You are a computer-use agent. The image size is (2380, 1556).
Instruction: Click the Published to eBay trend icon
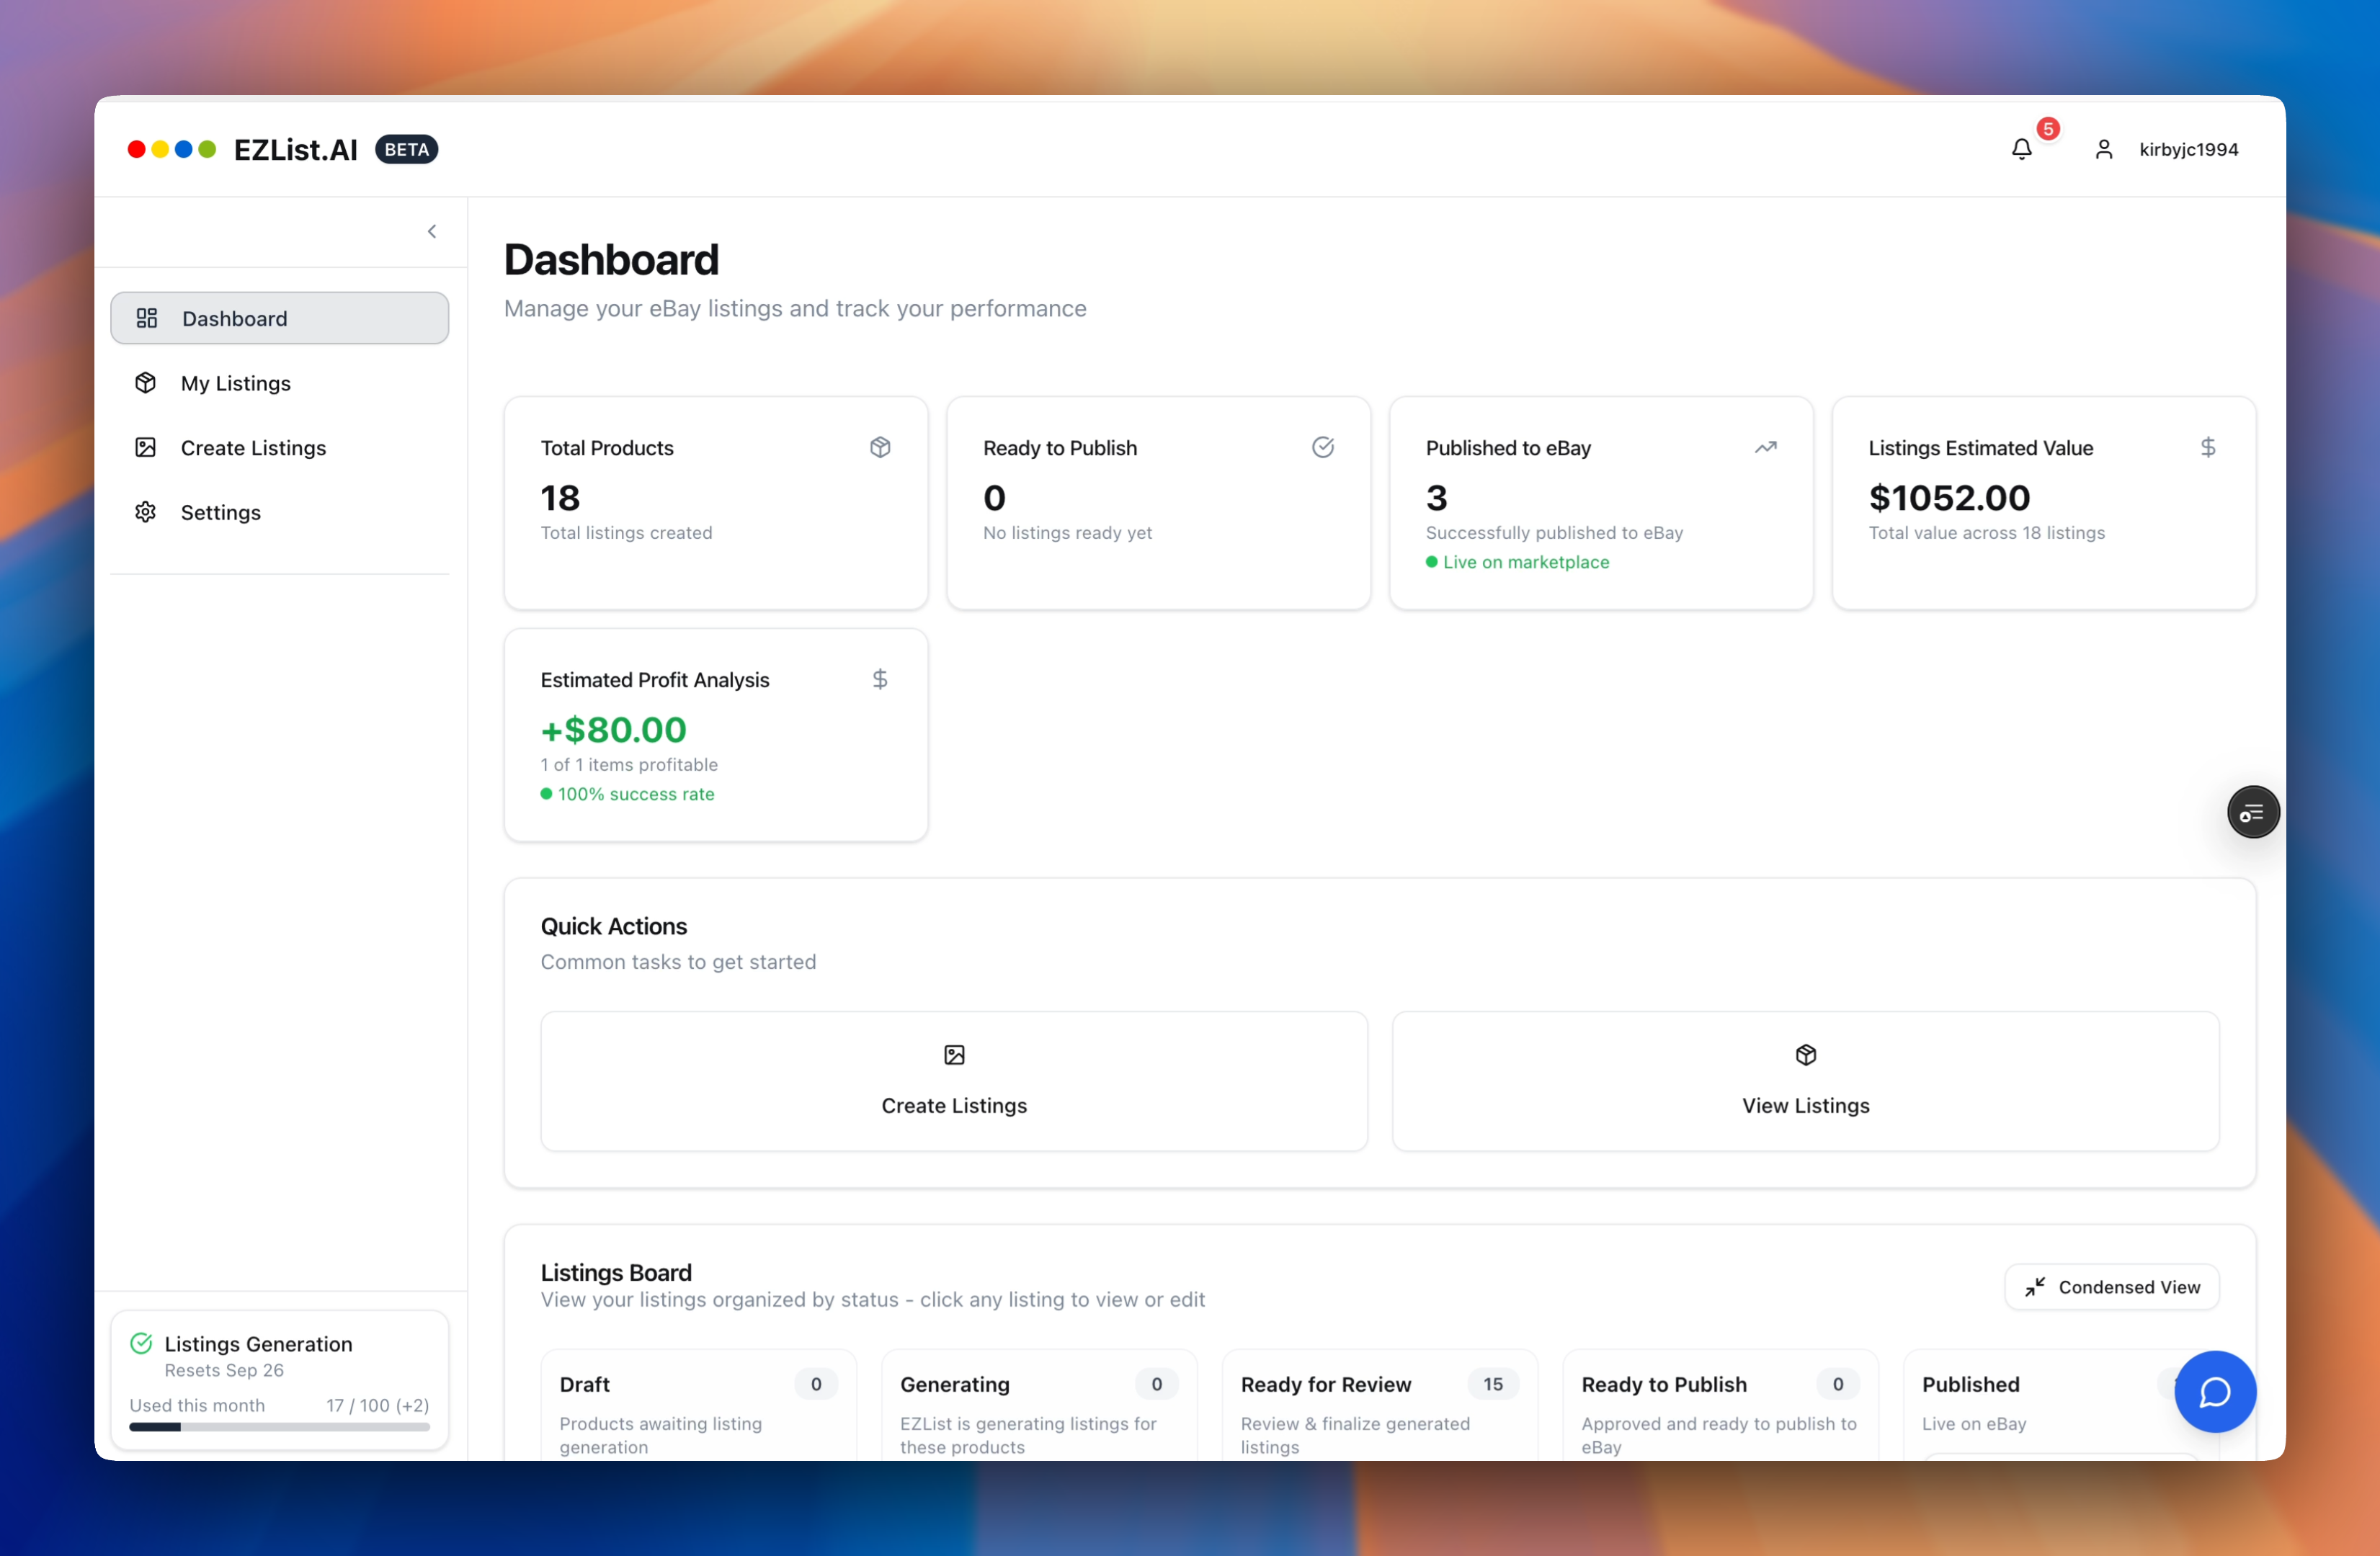(x=1765, y=447)
